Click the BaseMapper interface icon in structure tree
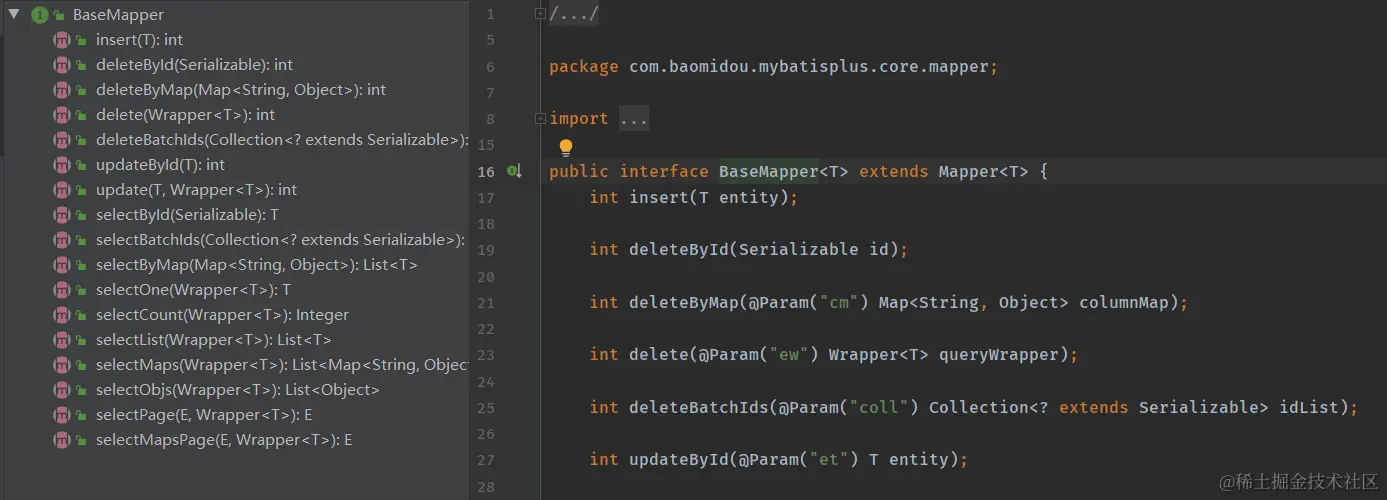Viewport: 1387px width, 500px height. [x=40, y=15]
